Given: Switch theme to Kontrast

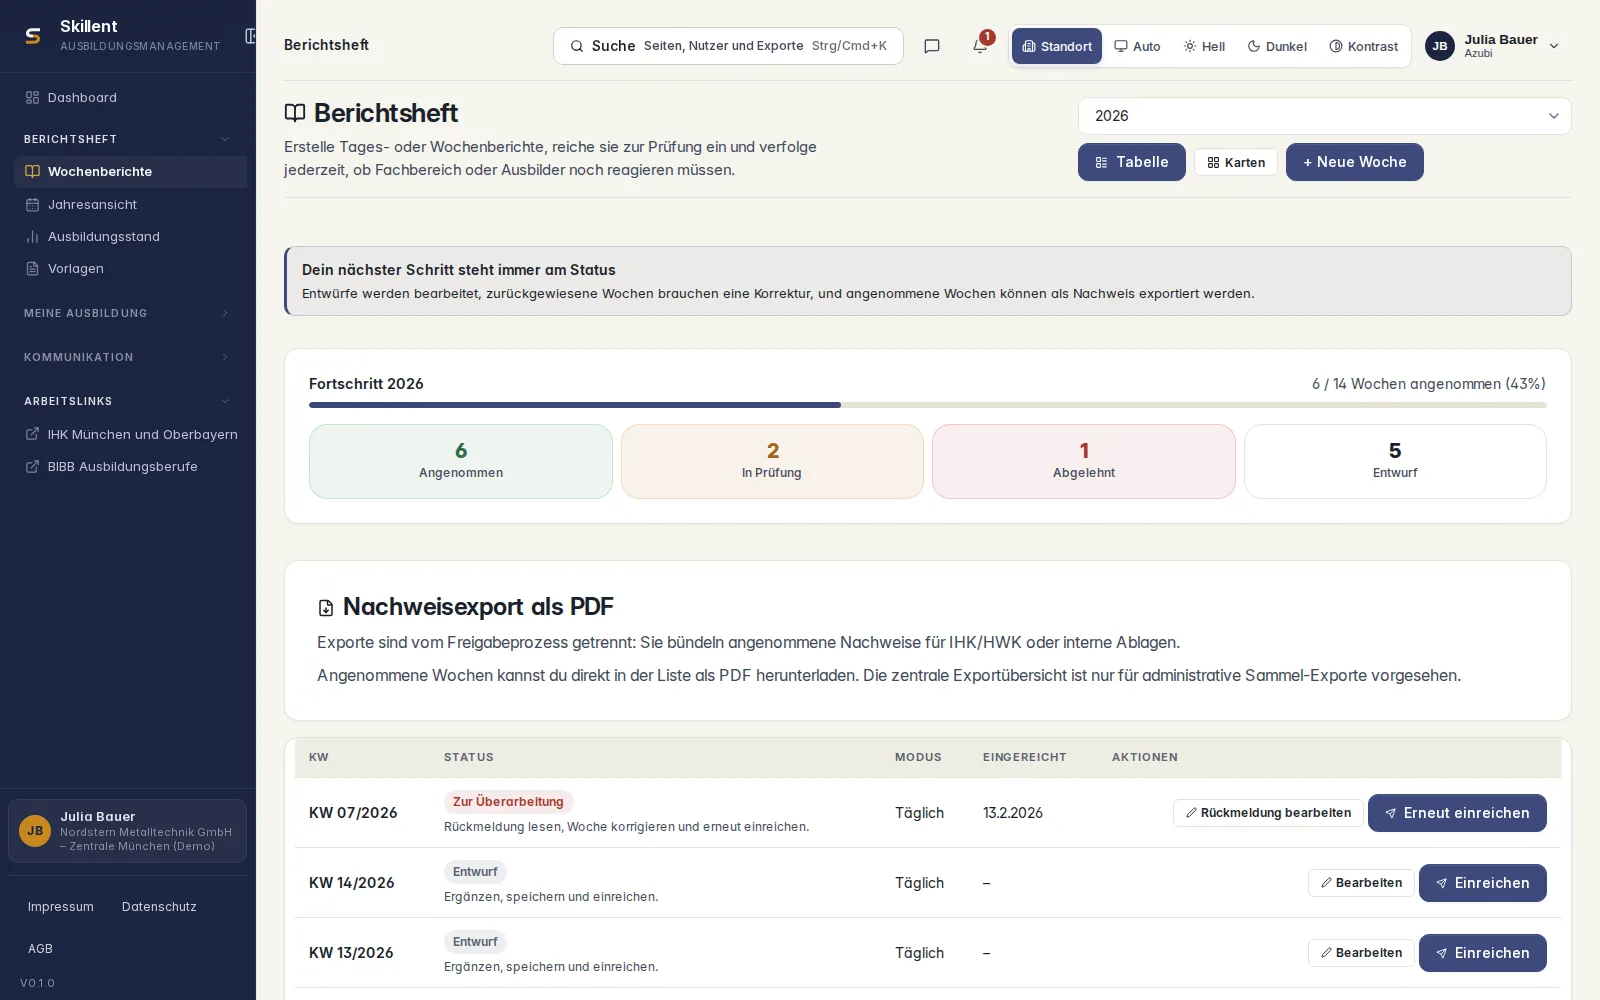Looking at the screenshot, I should point(1364,46).
